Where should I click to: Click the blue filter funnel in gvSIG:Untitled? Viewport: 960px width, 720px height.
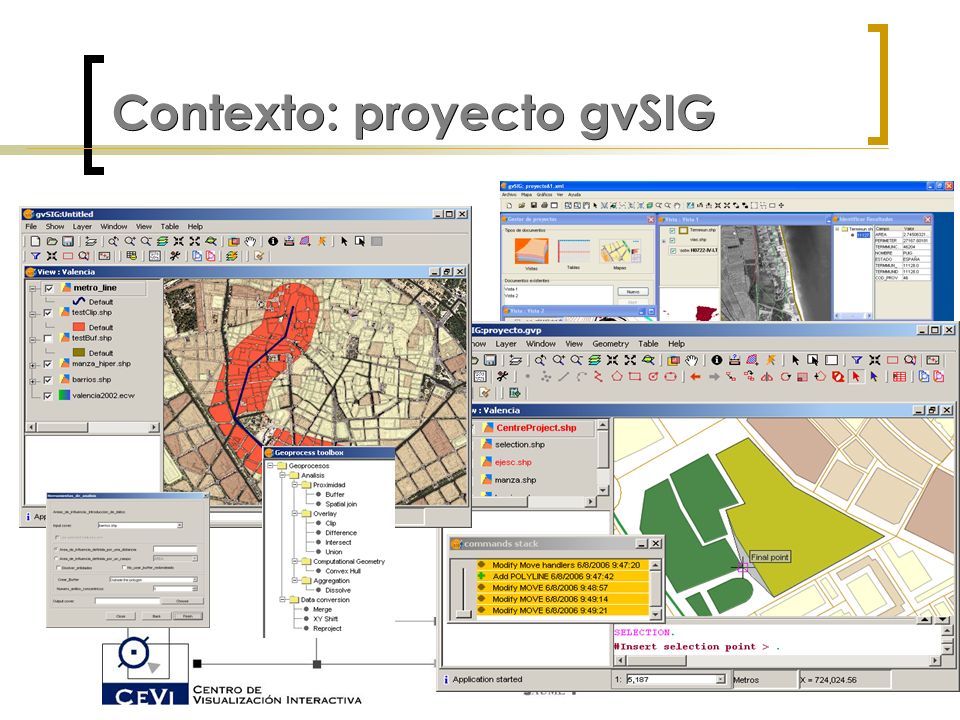coord(36,256)
